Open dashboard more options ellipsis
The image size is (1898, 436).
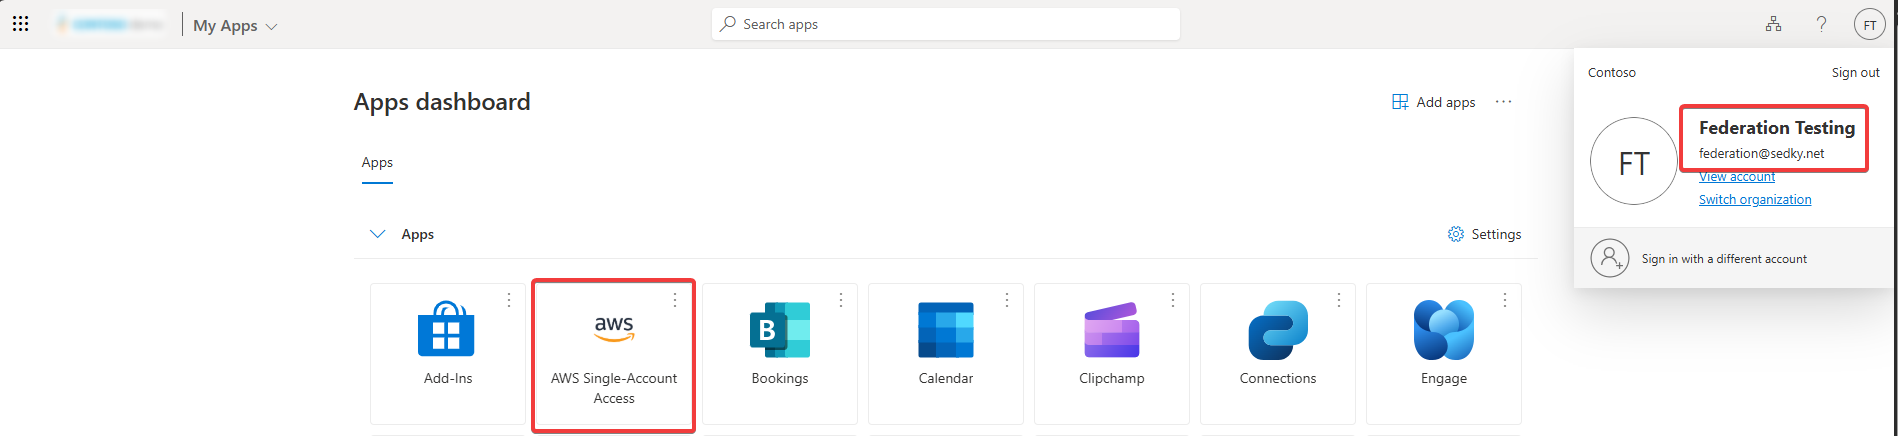point(1503,102)
